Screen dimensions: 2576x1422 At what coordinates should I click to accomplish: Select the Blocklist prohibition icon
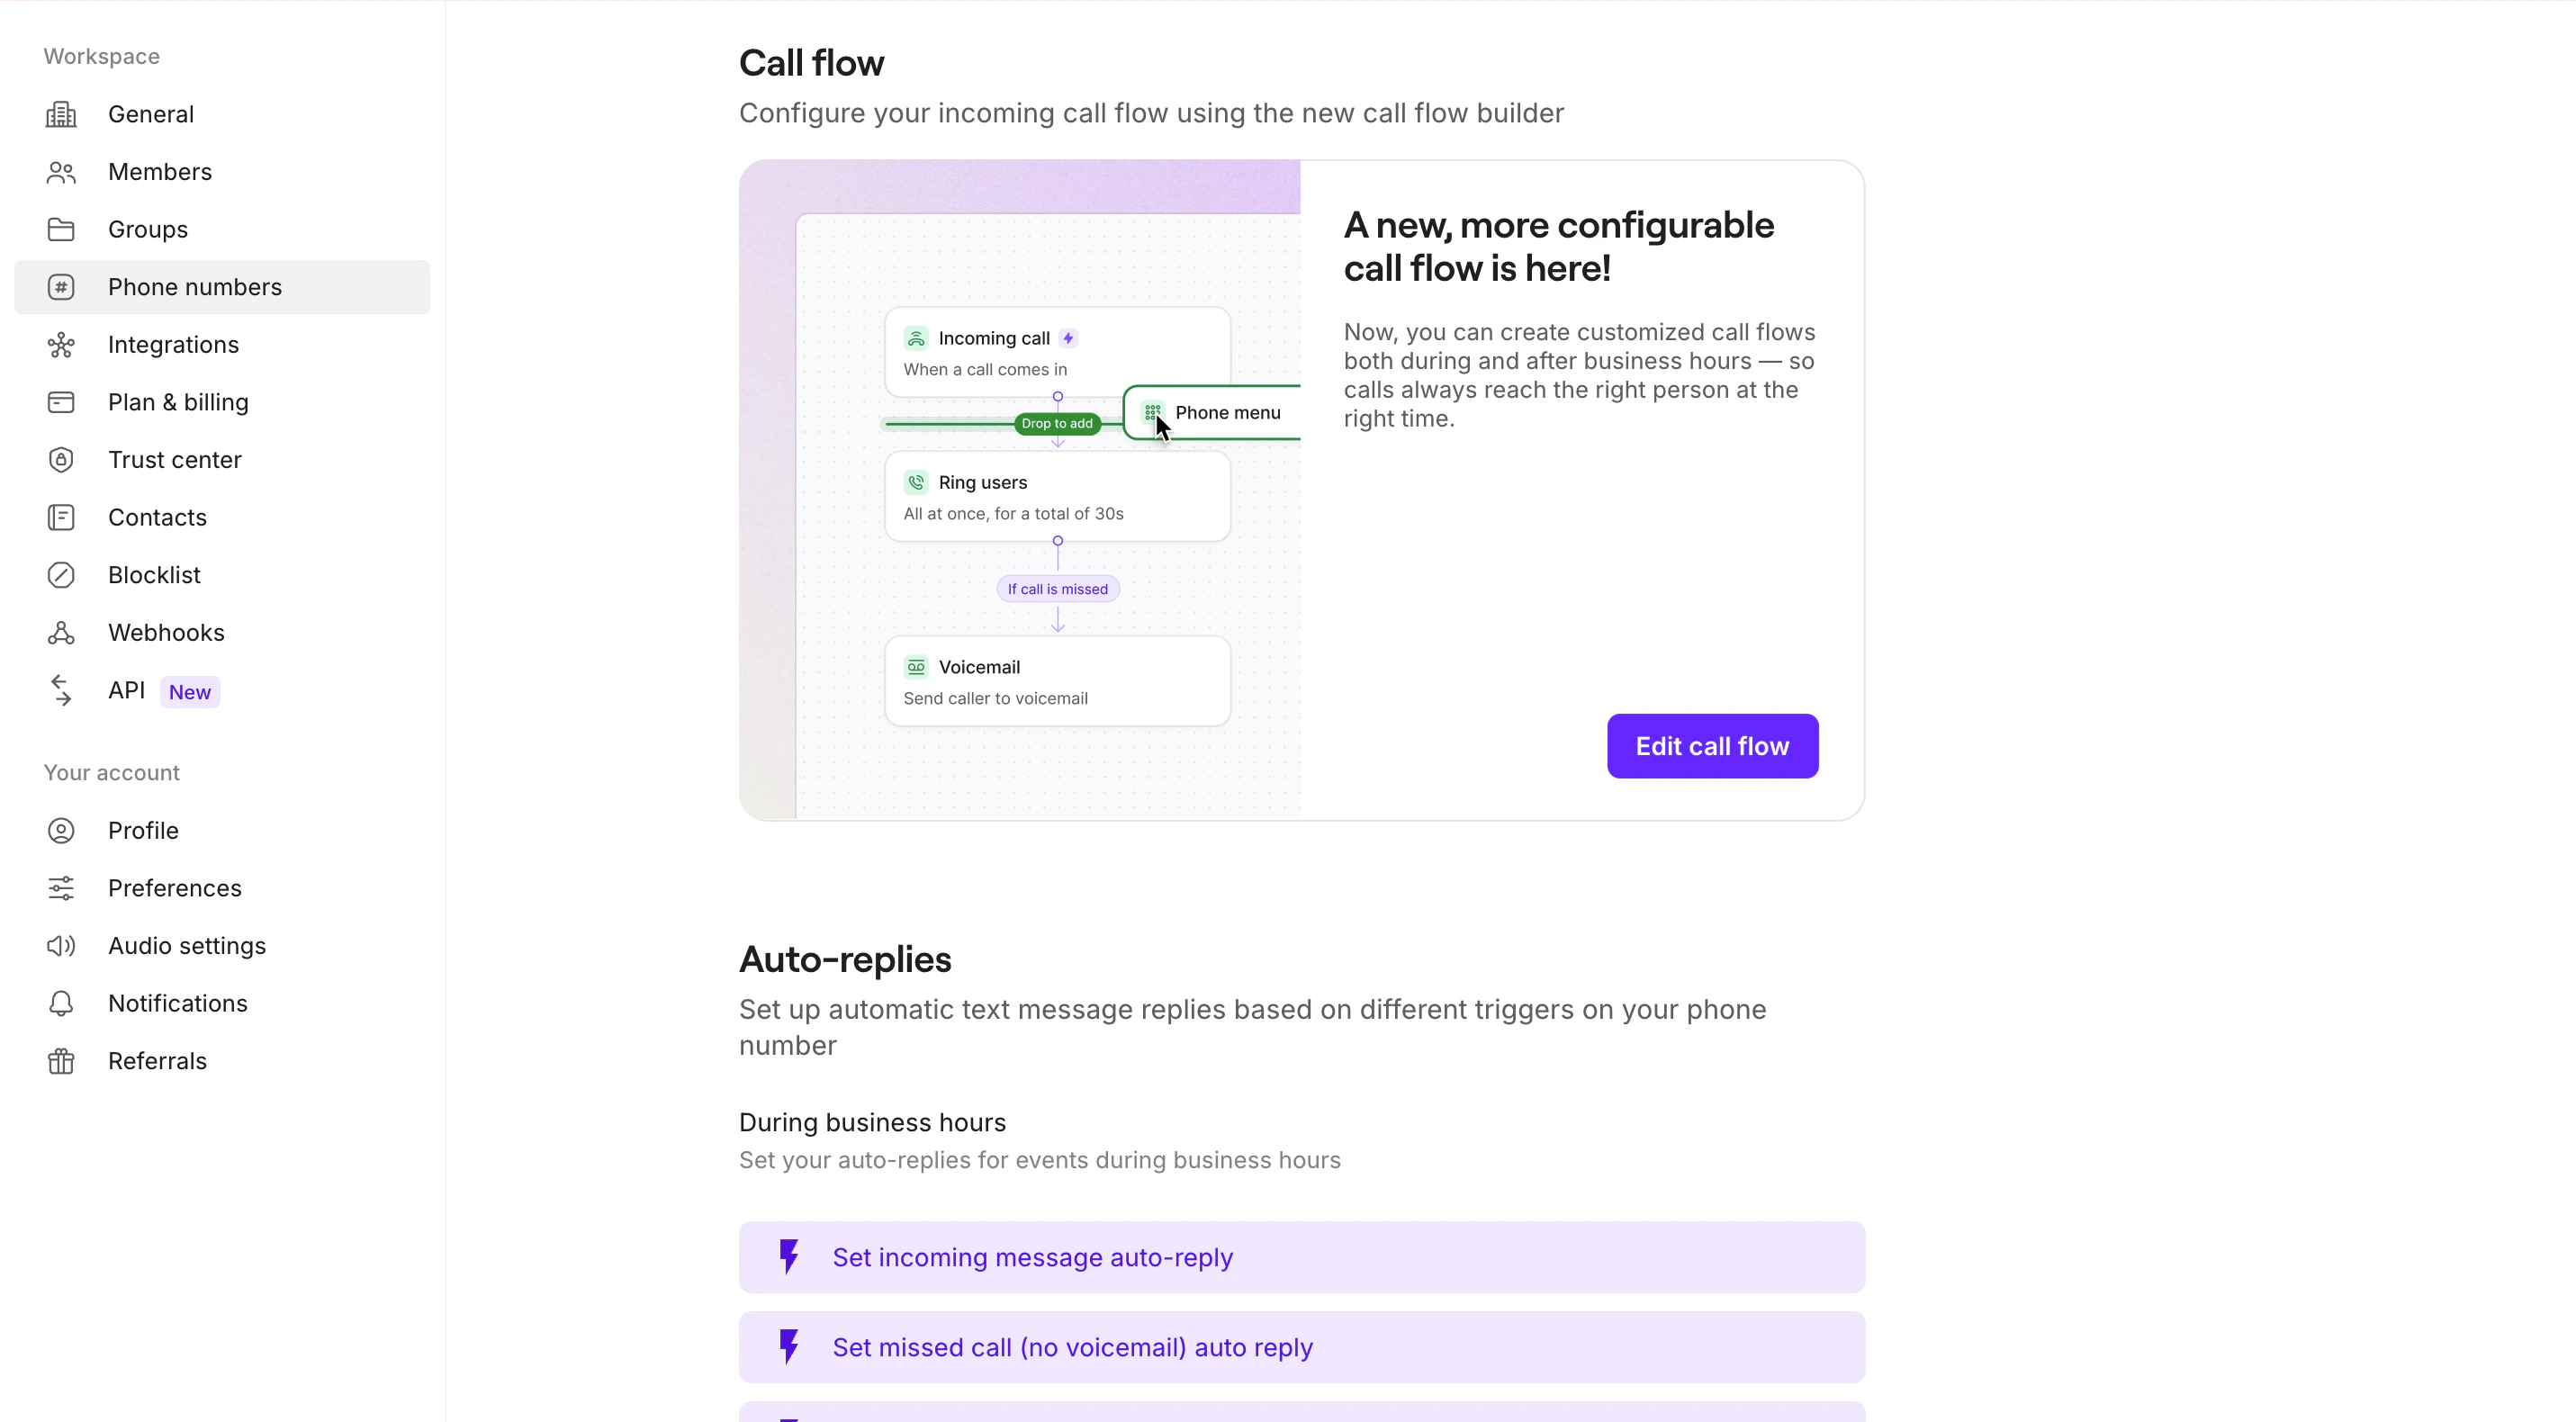tap(61, 574)
